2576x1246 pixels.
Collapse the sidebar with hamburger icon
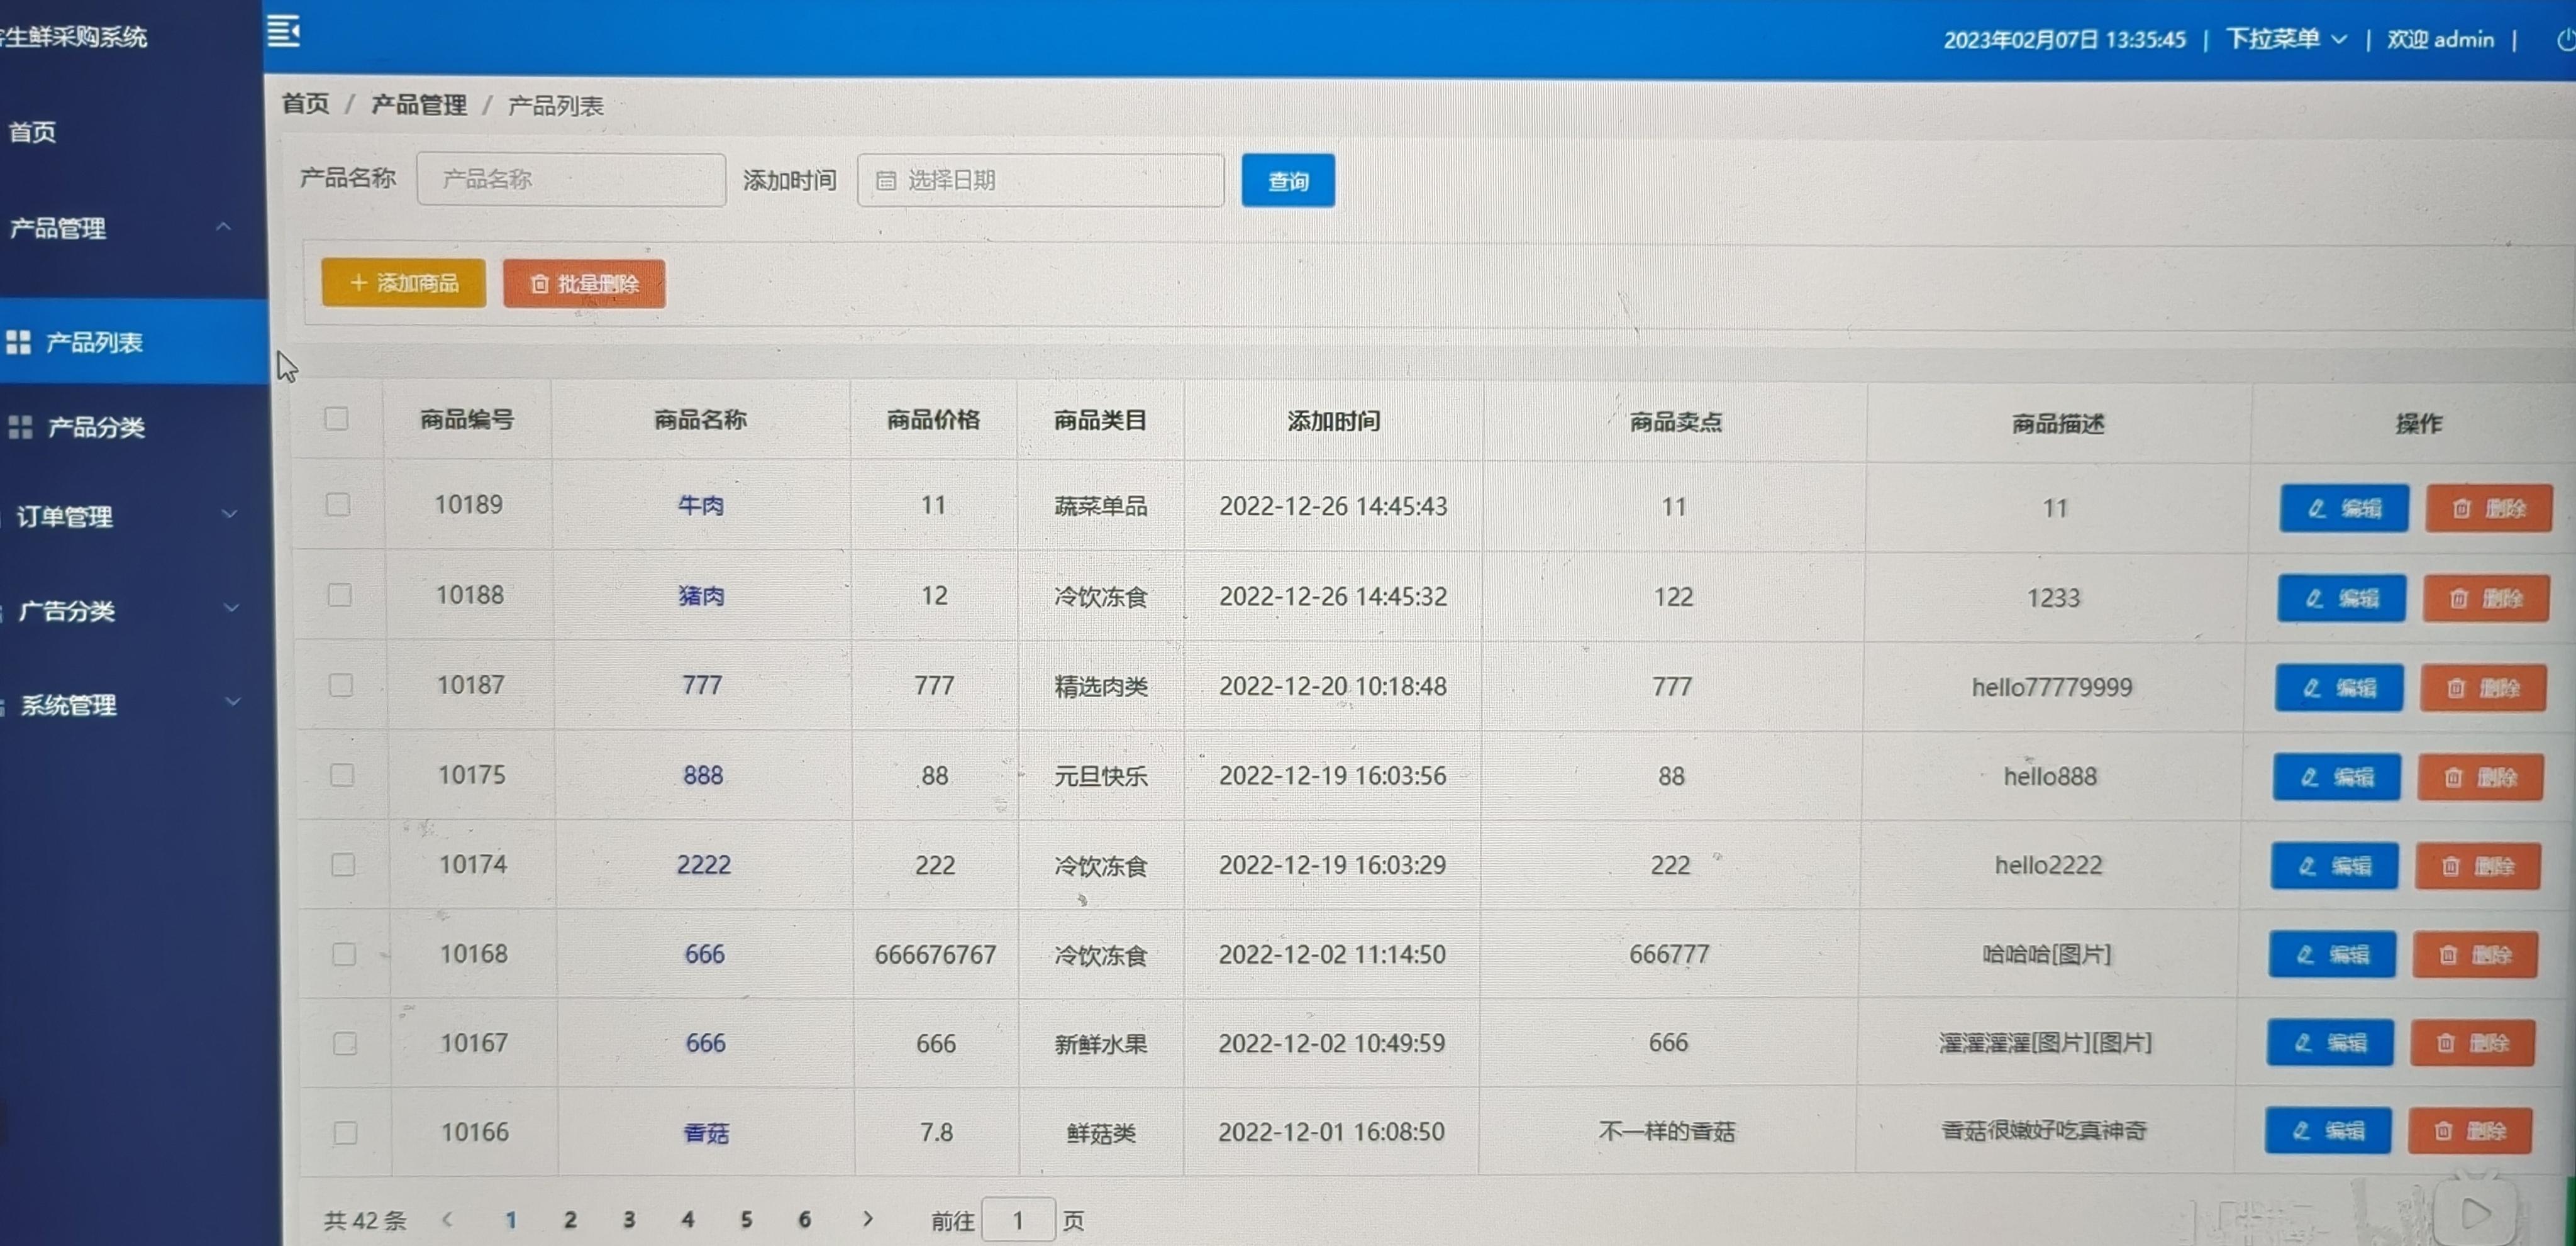tap(284, 31)
